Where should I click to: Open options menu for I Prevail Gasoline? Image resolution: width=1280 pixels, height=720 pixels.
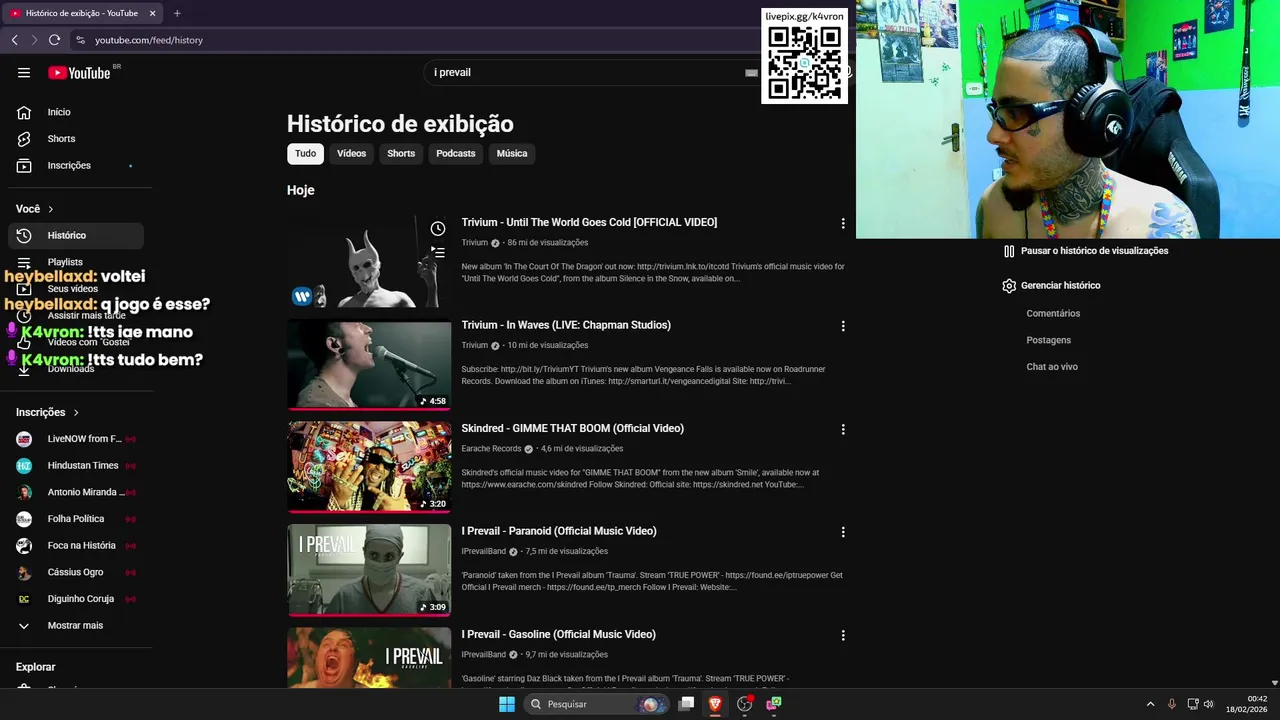click(x=843, y=635)
